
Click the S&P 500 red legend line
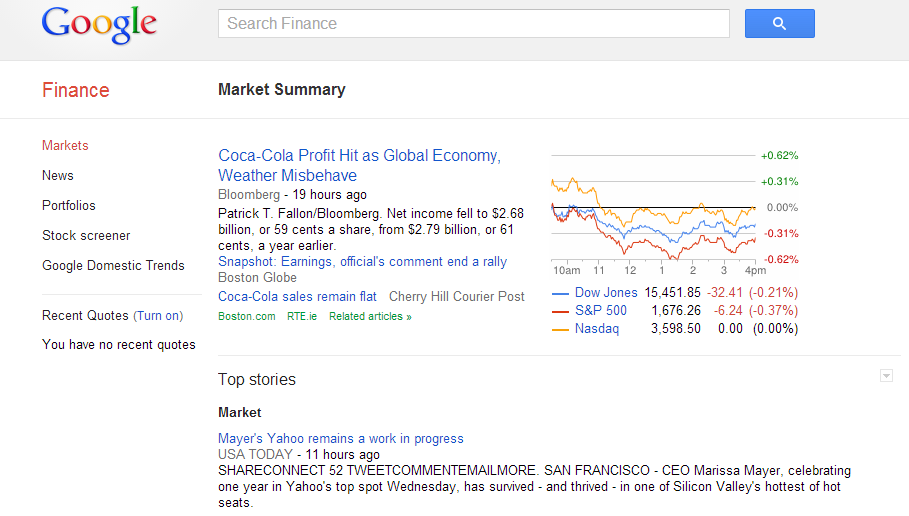(561, 311)
